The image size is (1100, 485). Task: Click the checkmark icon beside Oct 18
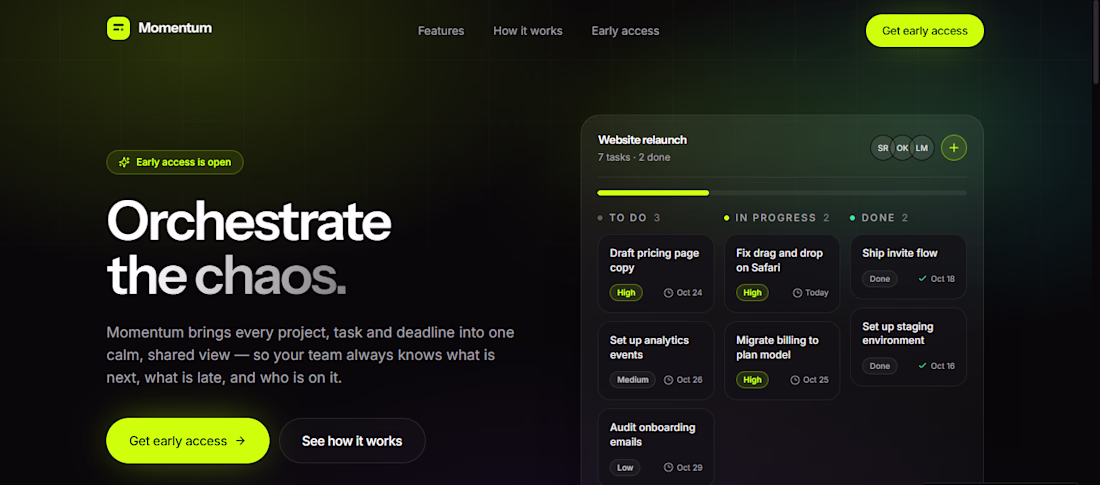[923, 279]
